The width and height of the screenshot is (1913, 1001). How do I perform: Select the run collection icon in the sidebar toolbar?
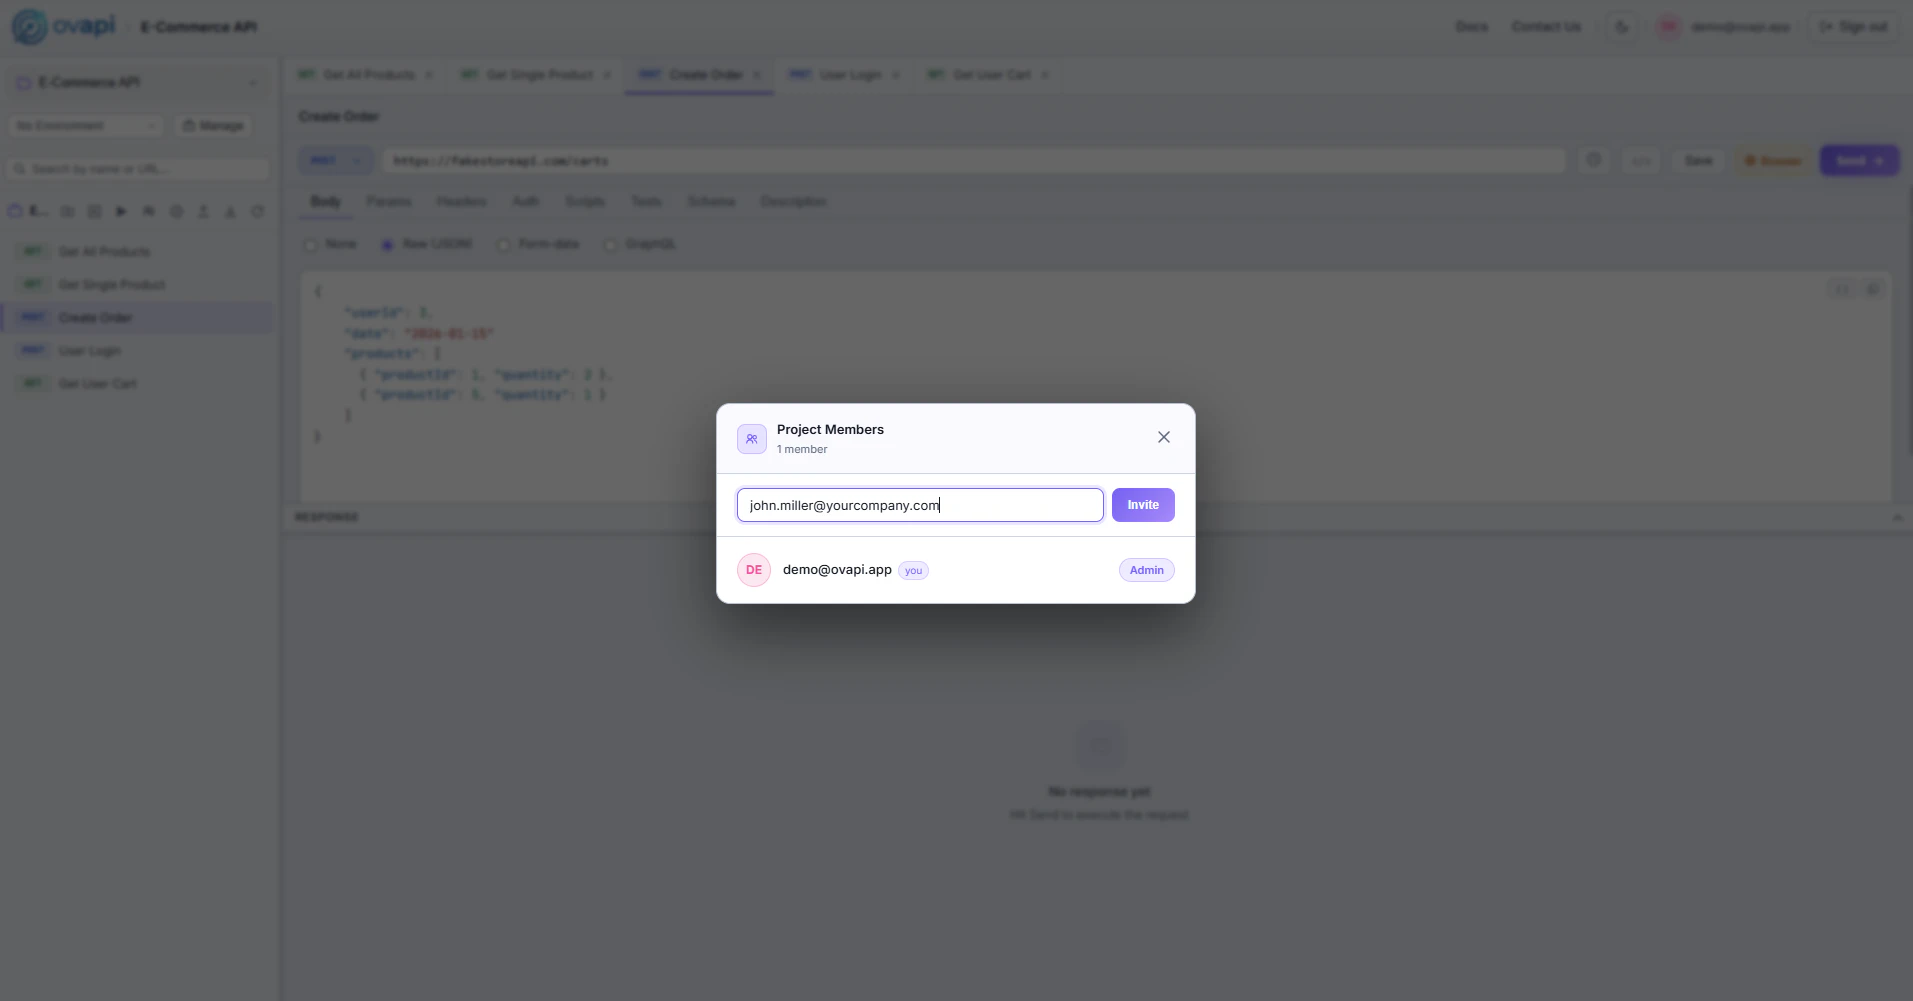pyautogui.click(x=121, y=211)
